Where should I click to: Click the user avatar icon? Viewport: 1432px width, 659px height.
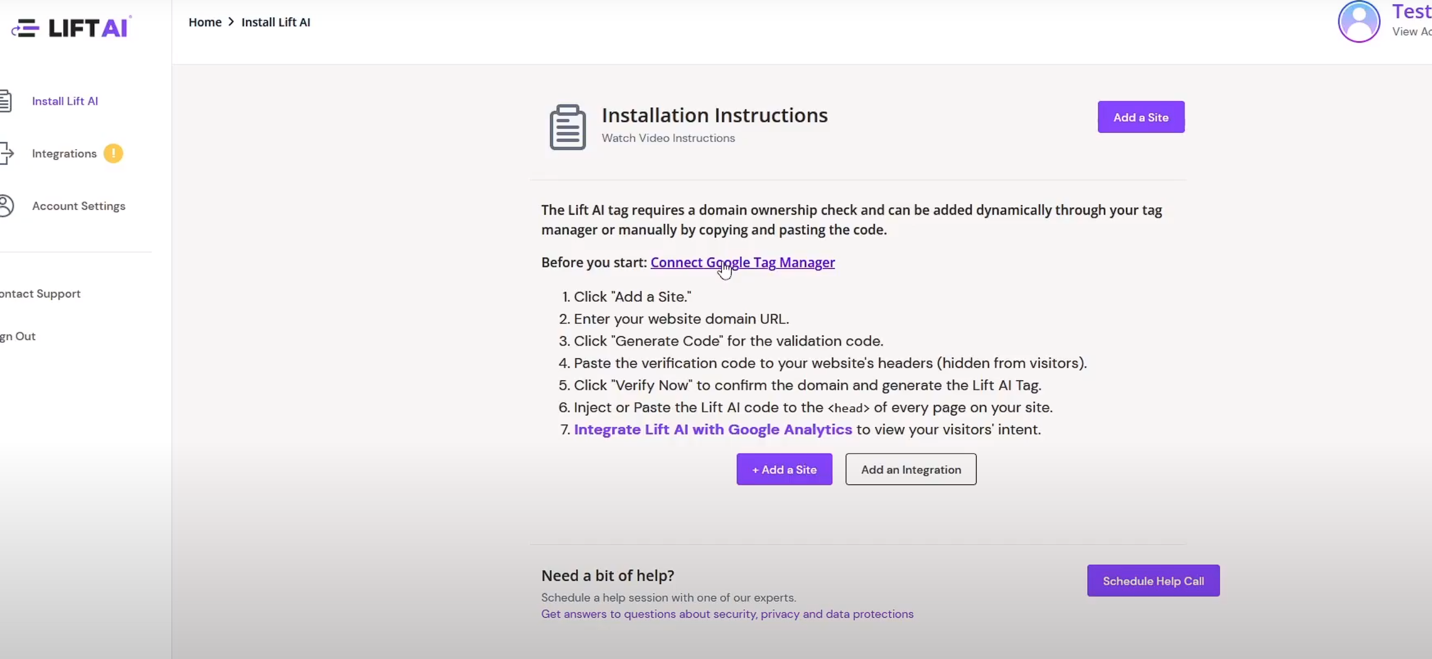pyautogui.click(x=1359, y=21)
